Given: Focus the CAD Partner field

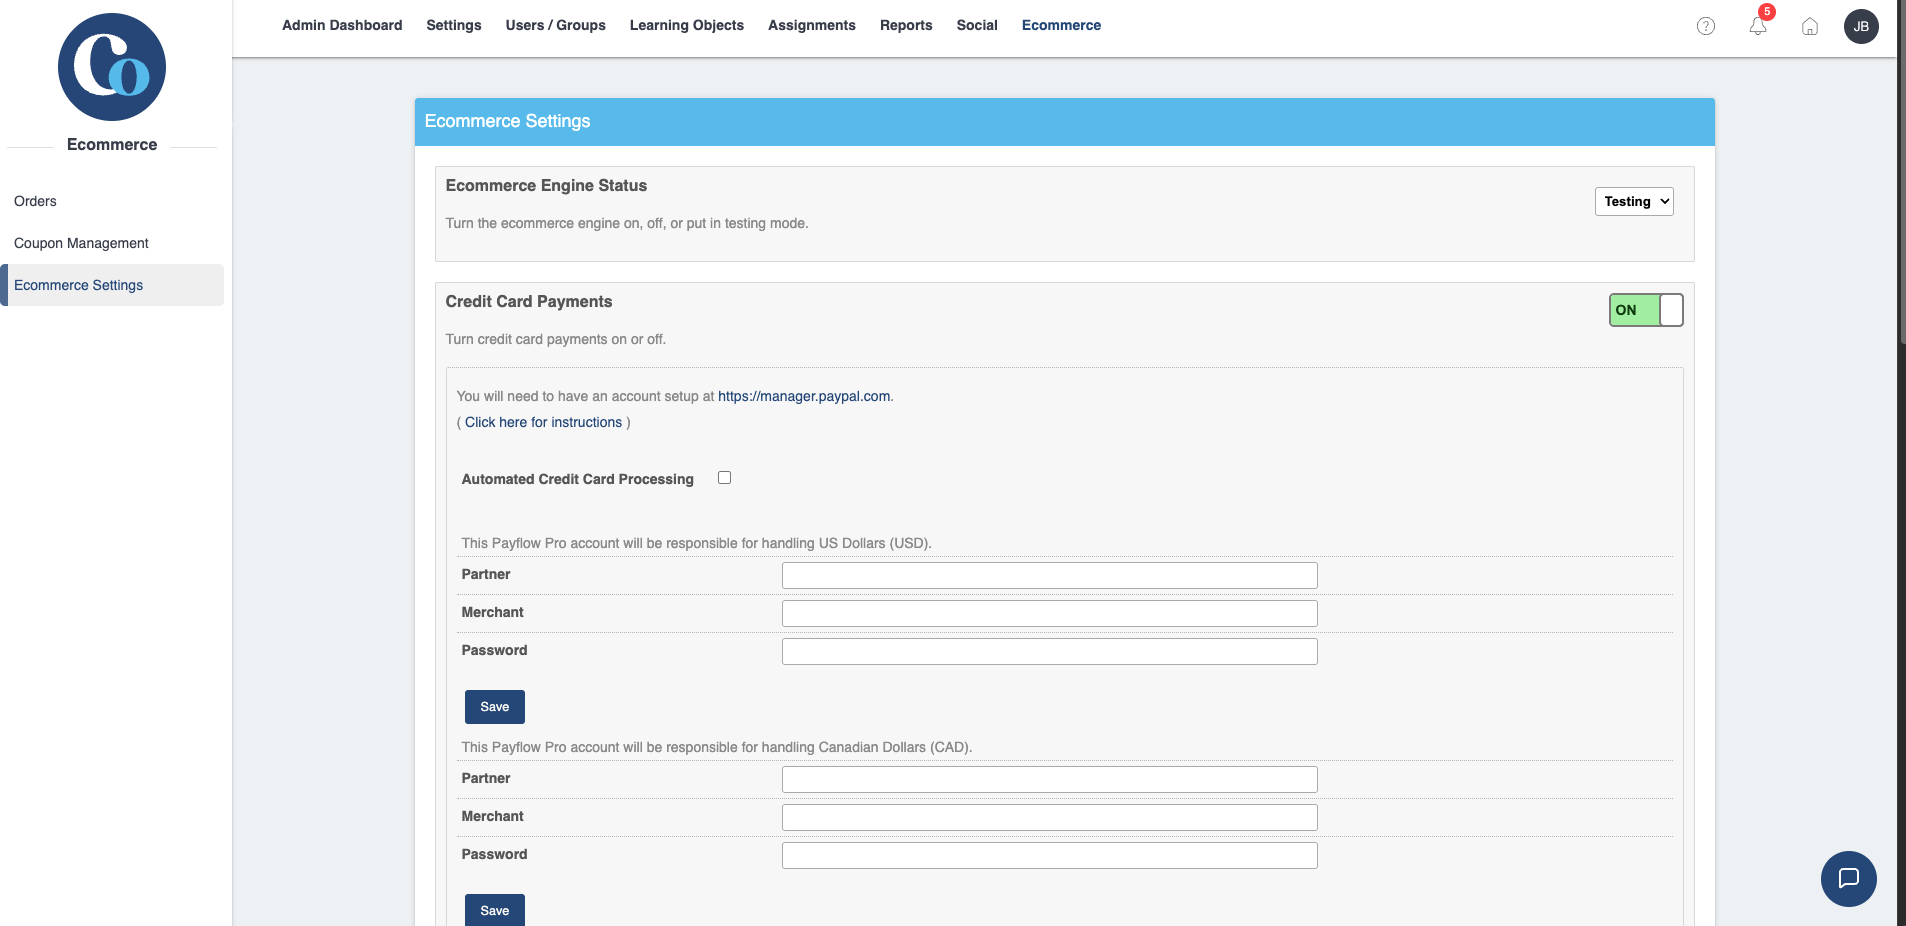Looking at the screenshot, I should click(1049, 779).
